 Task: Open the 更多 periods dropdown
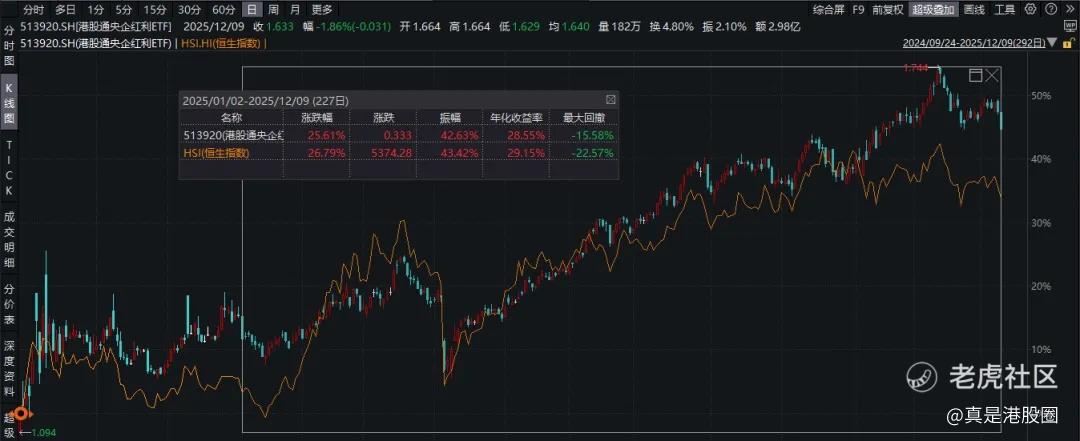[322, 10]
